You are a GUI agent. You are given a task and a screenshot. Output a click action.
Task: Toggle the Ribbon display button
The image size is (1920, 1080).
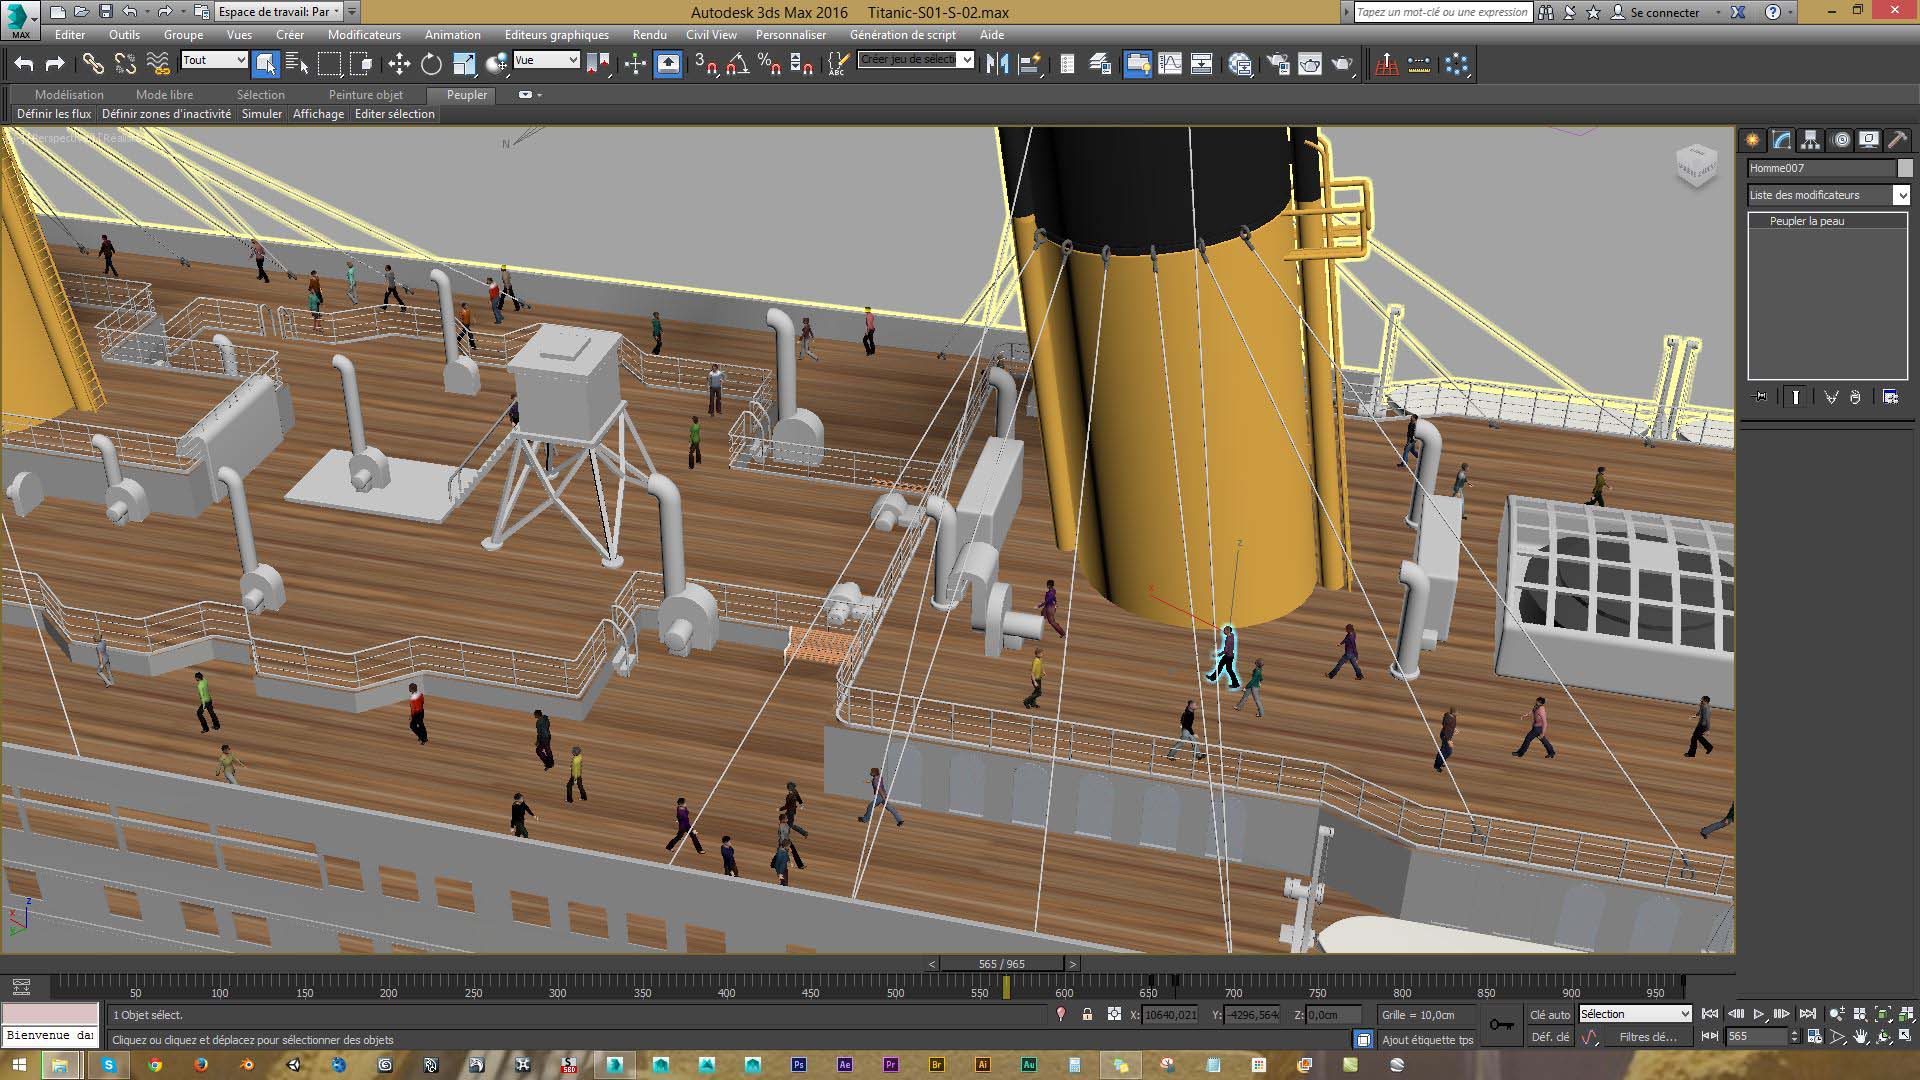(x=1138, y=64)
